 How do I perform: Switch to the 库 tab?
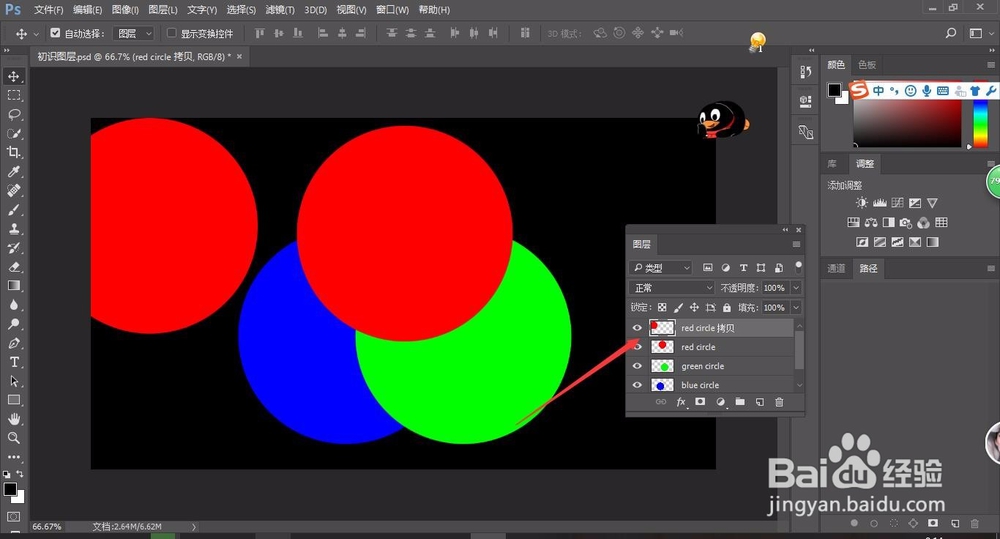[x=832, y=164]
